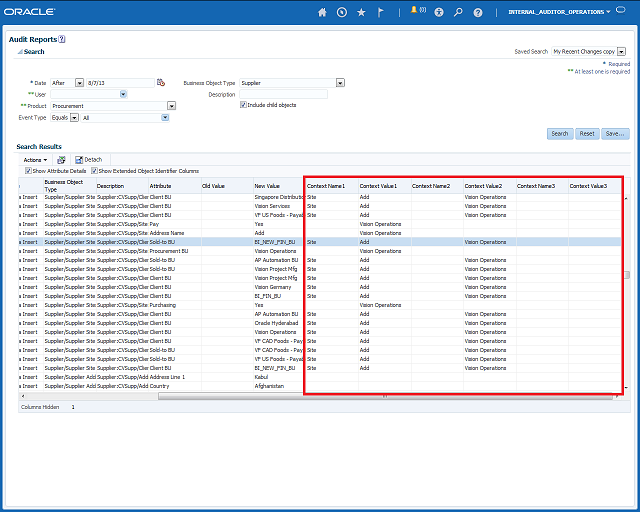This screenshot has width=640, height=512.
Task: Open the chat bubble icon
Action: pyautogui.click(x=620, y=10)
